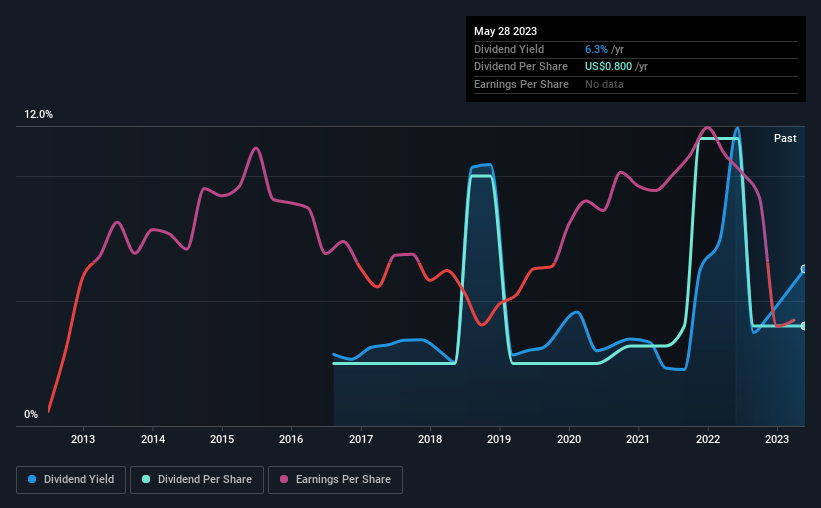Select the teal Dividend Per Share endpoint marker
The image size is (821, 508).
pyautogui.click(x=804, y=326)
